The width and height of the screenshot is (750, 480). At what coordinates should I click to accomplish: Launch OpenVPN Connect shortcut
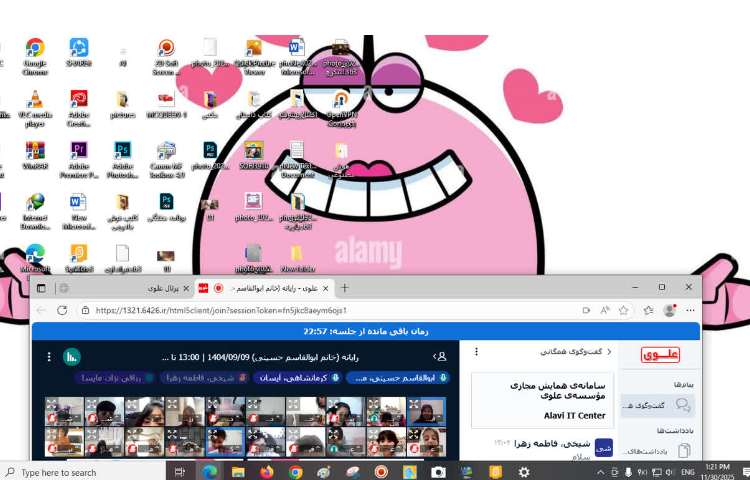point(341,102)
